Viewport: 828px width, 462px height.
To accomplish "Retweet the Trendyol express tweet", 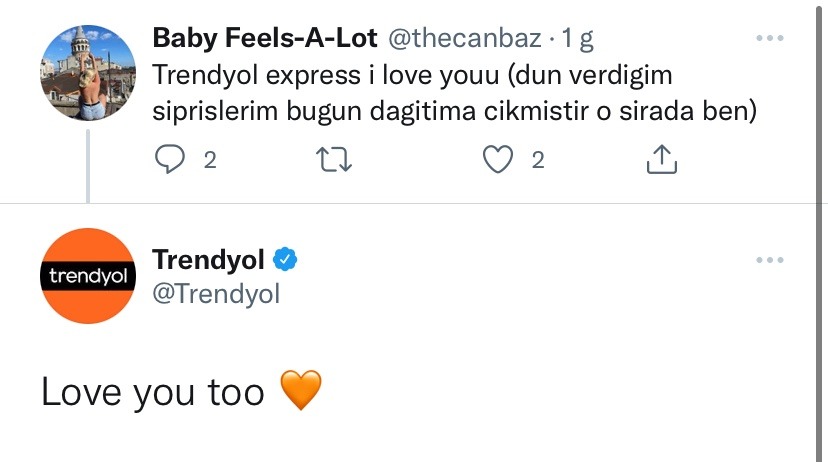I will tap(334, 160).
